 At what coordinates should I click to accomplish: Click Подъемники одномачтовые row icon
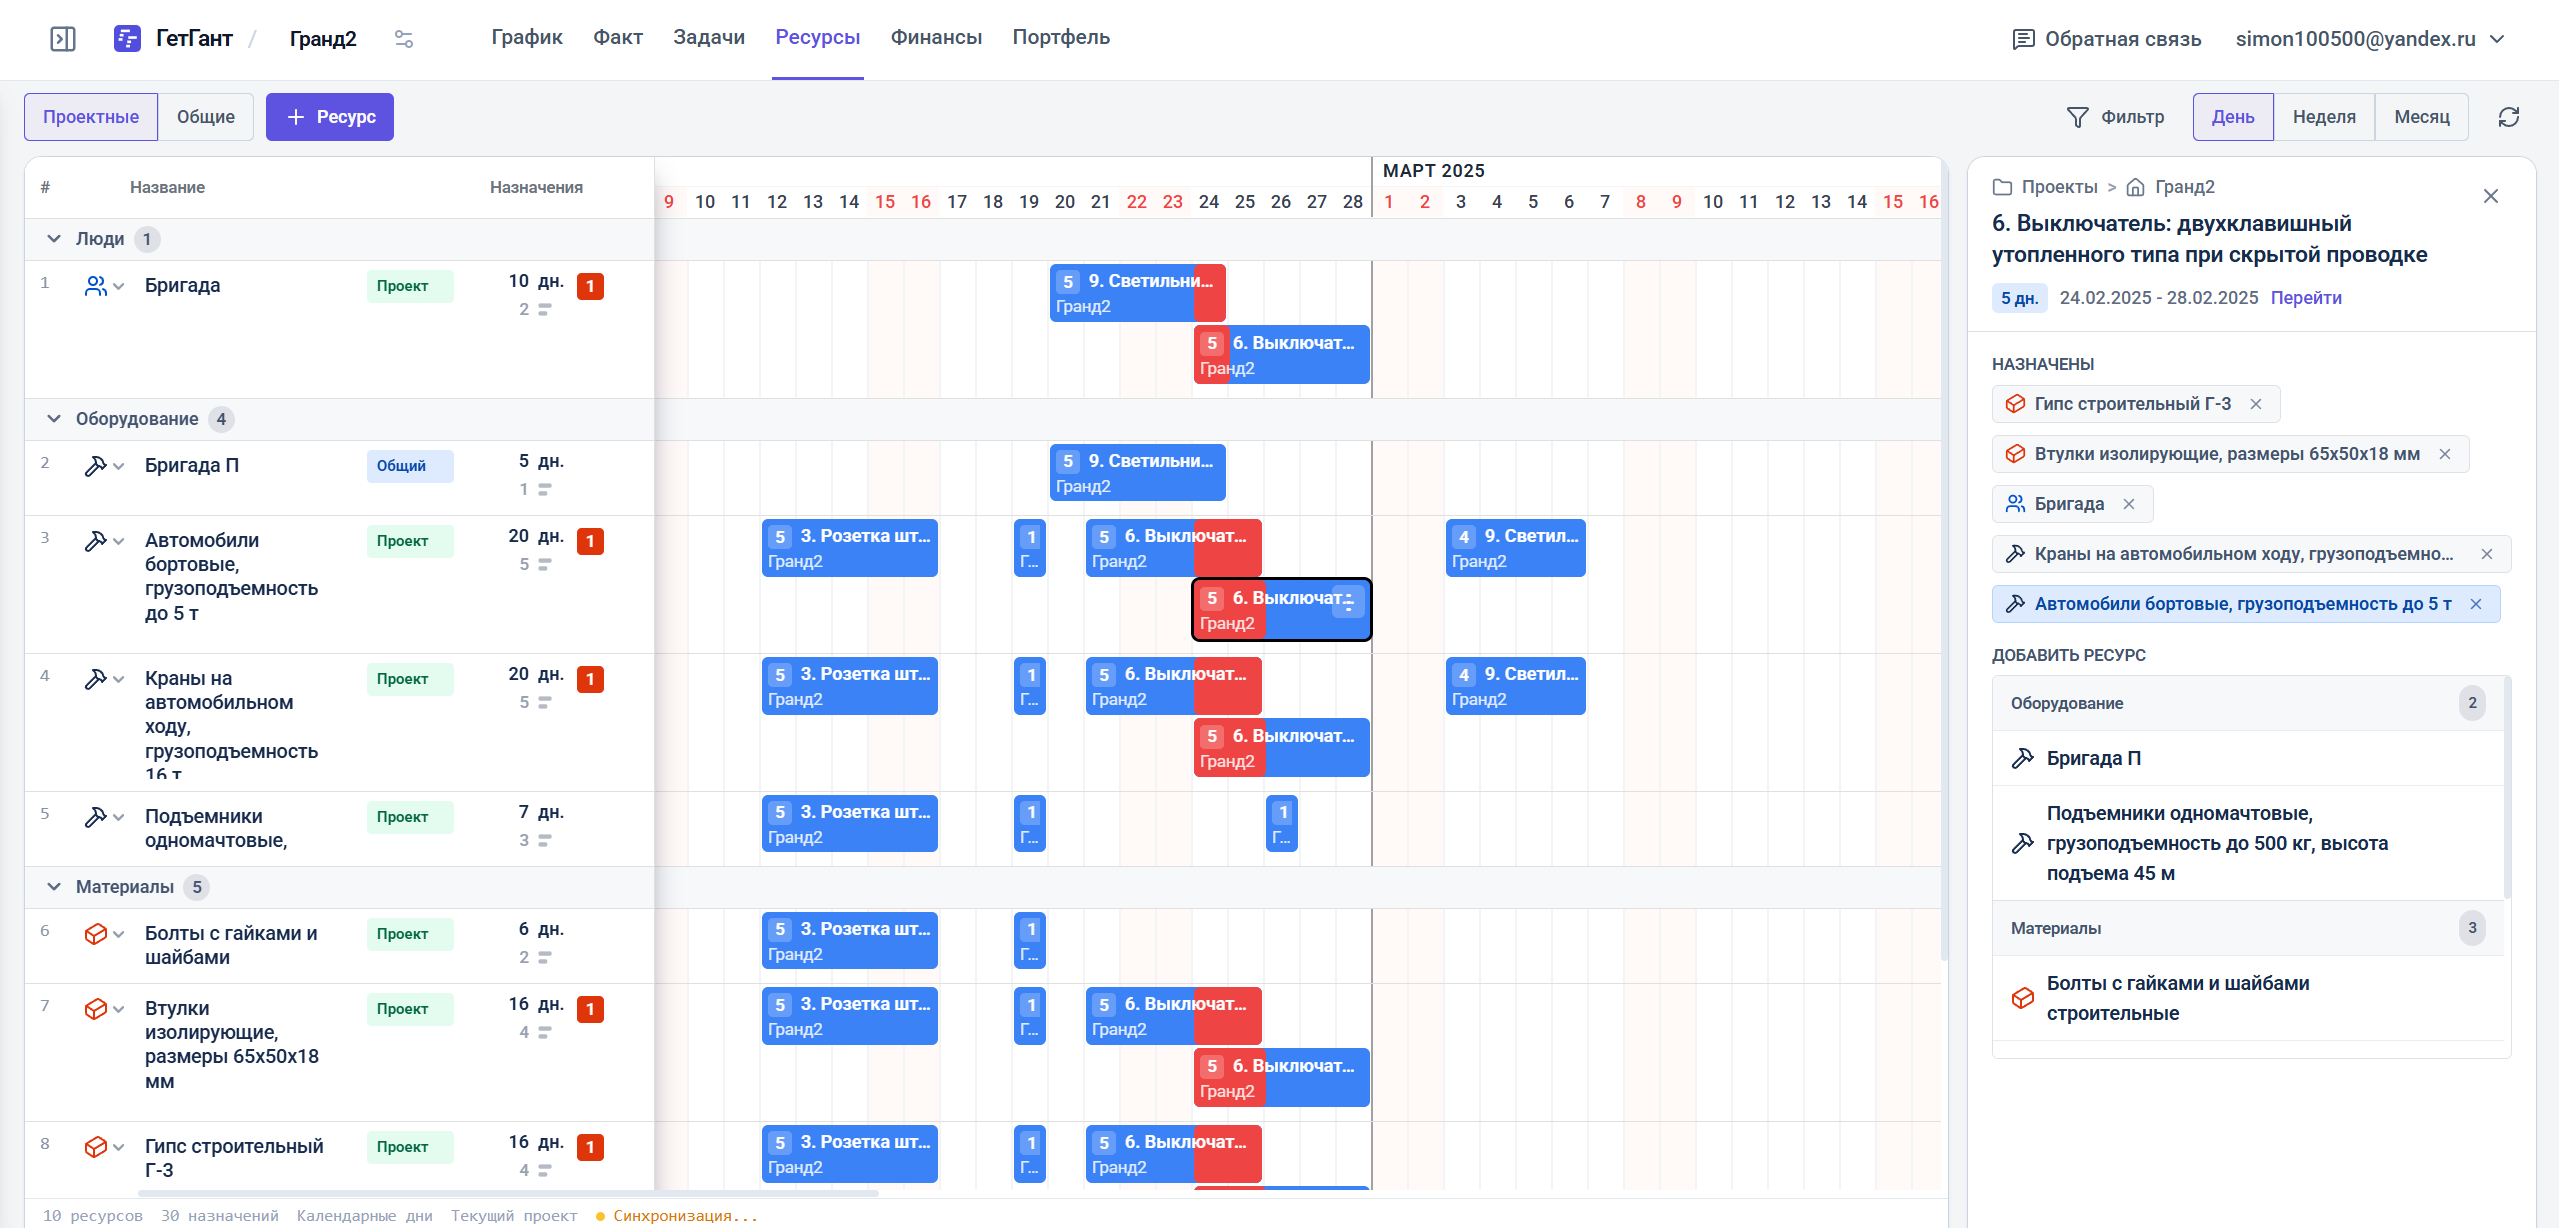click(x=96, y=817)
